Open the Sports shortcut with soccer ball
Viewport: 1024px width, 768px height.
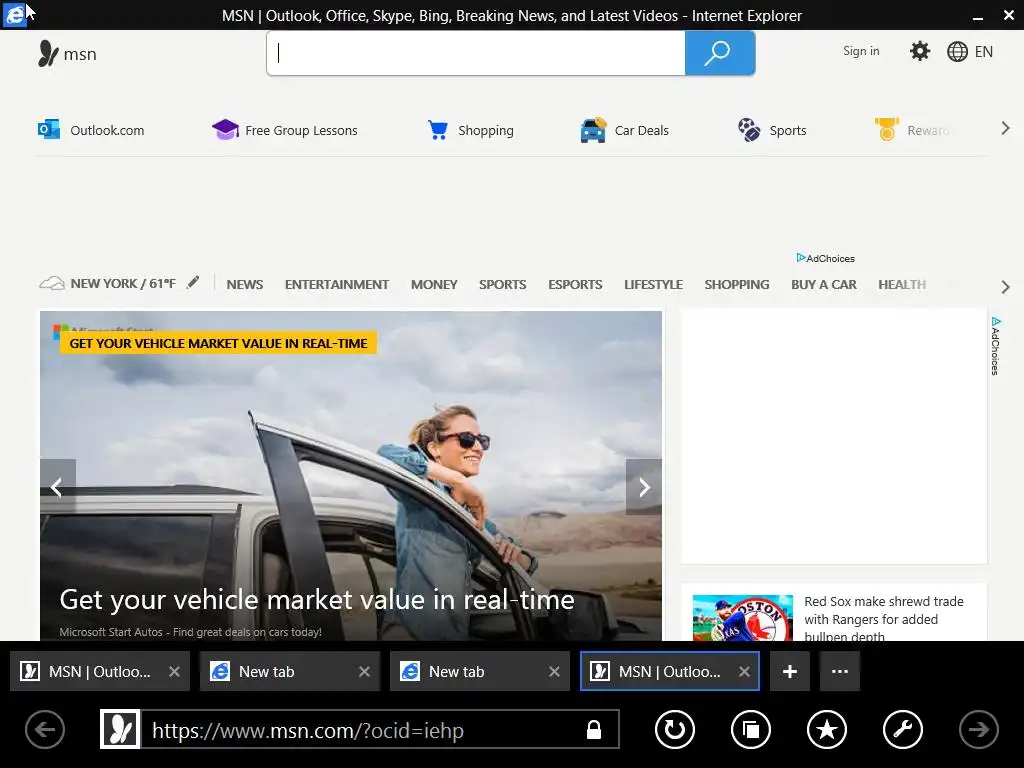tap(772, 130)
